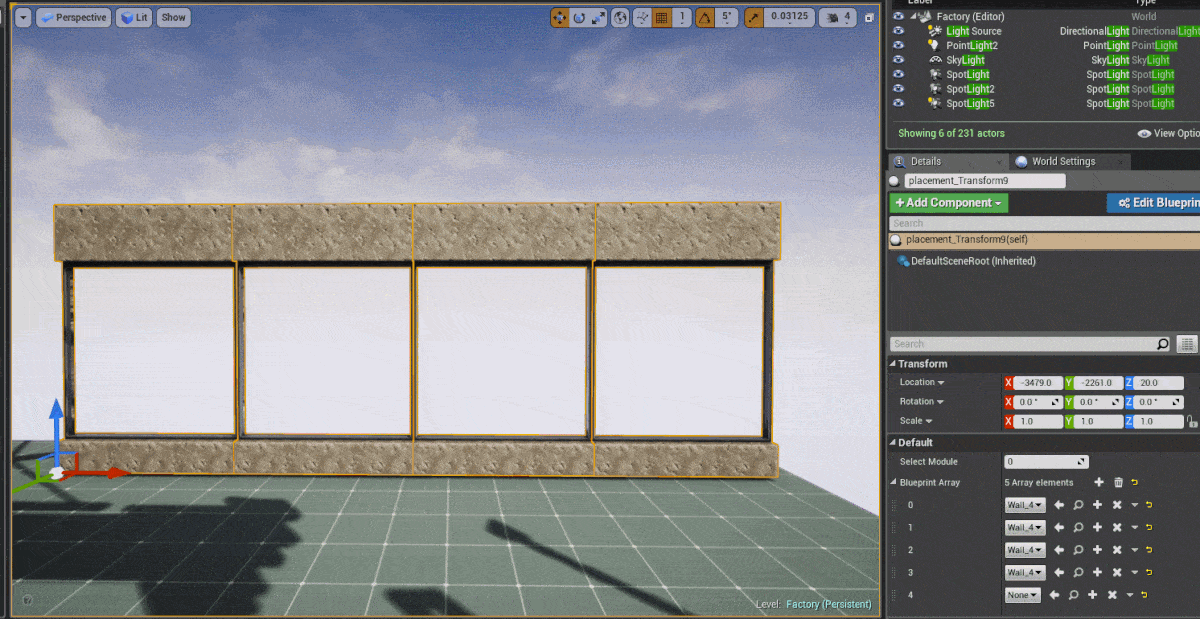
Task: Open the Show flags menu
Action: click(x=174, y=17)
